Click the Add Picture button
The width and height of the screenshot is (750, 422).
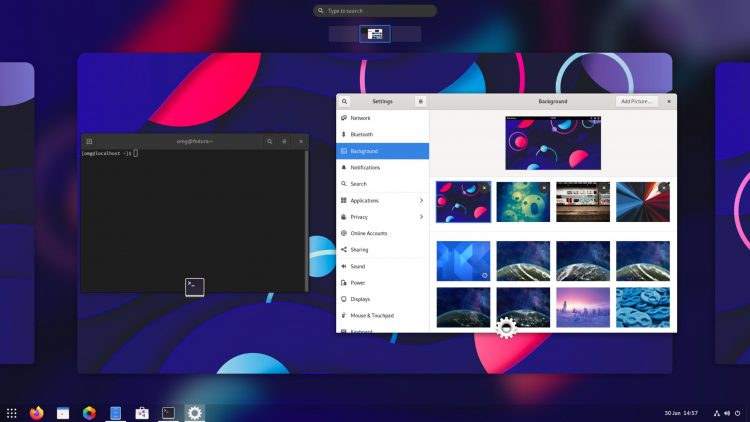pos(636,101)
